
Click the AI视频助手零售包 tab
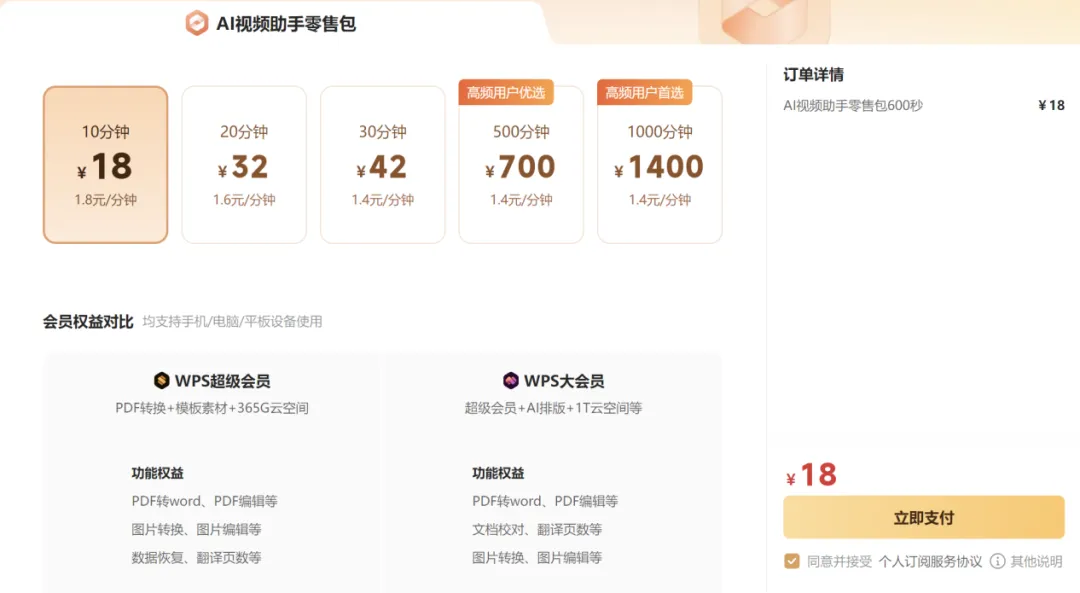click(271, 23)
